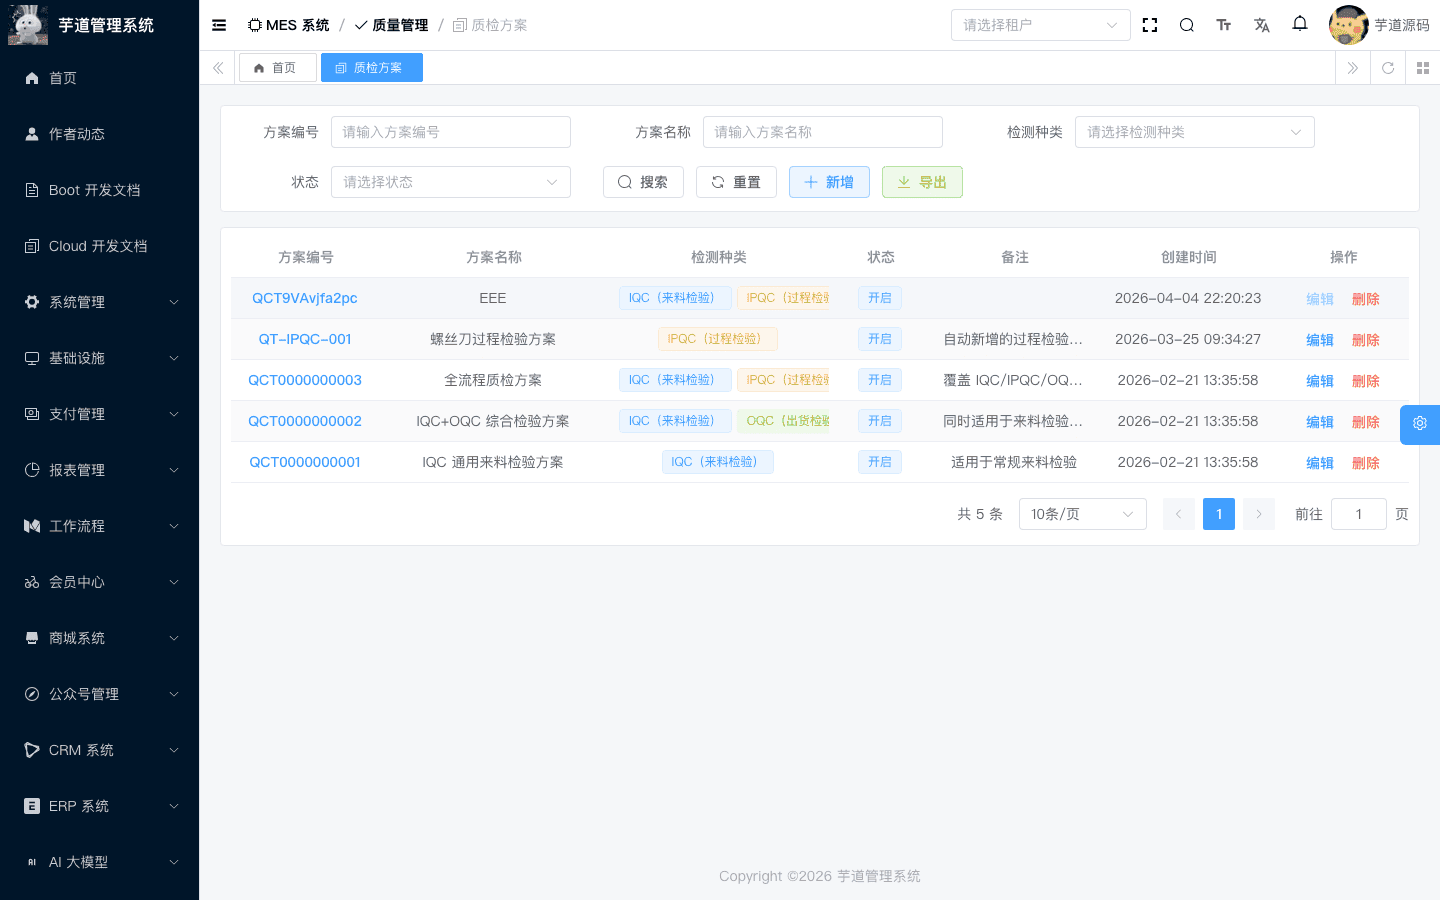Open the 10条/页 page size dropdown
This screenshot has height=900, width=1440.
coord(1082,513)
